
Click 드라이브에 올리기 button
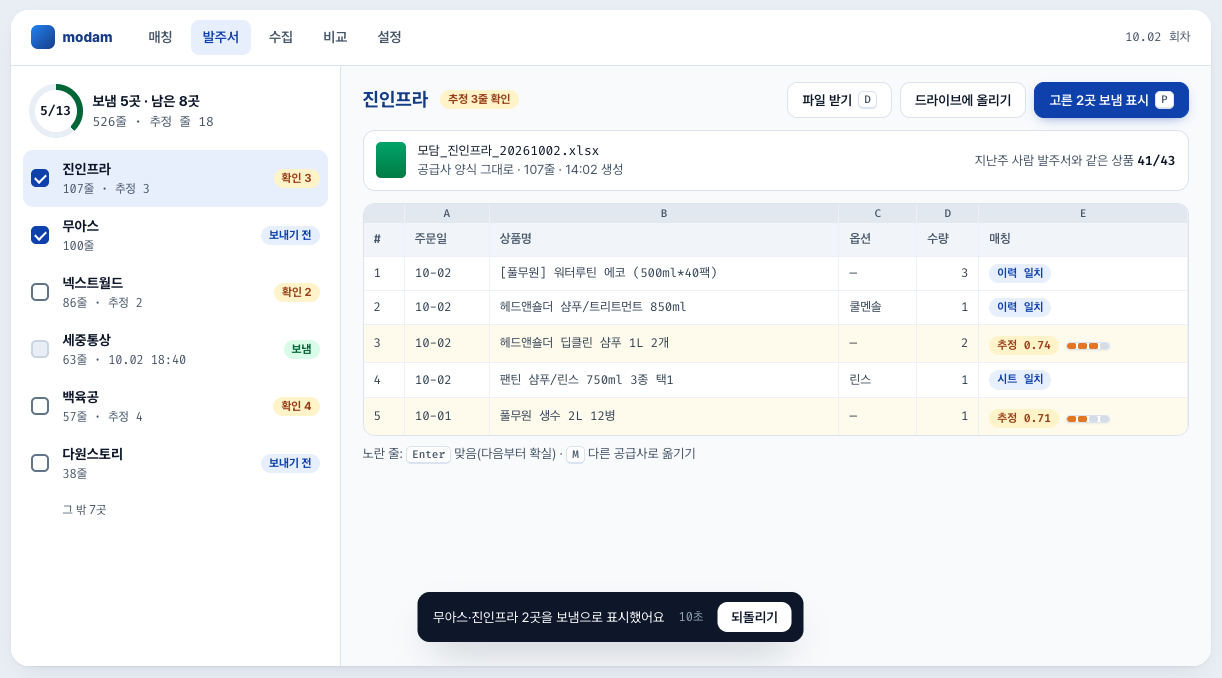[x=963, y=100]
